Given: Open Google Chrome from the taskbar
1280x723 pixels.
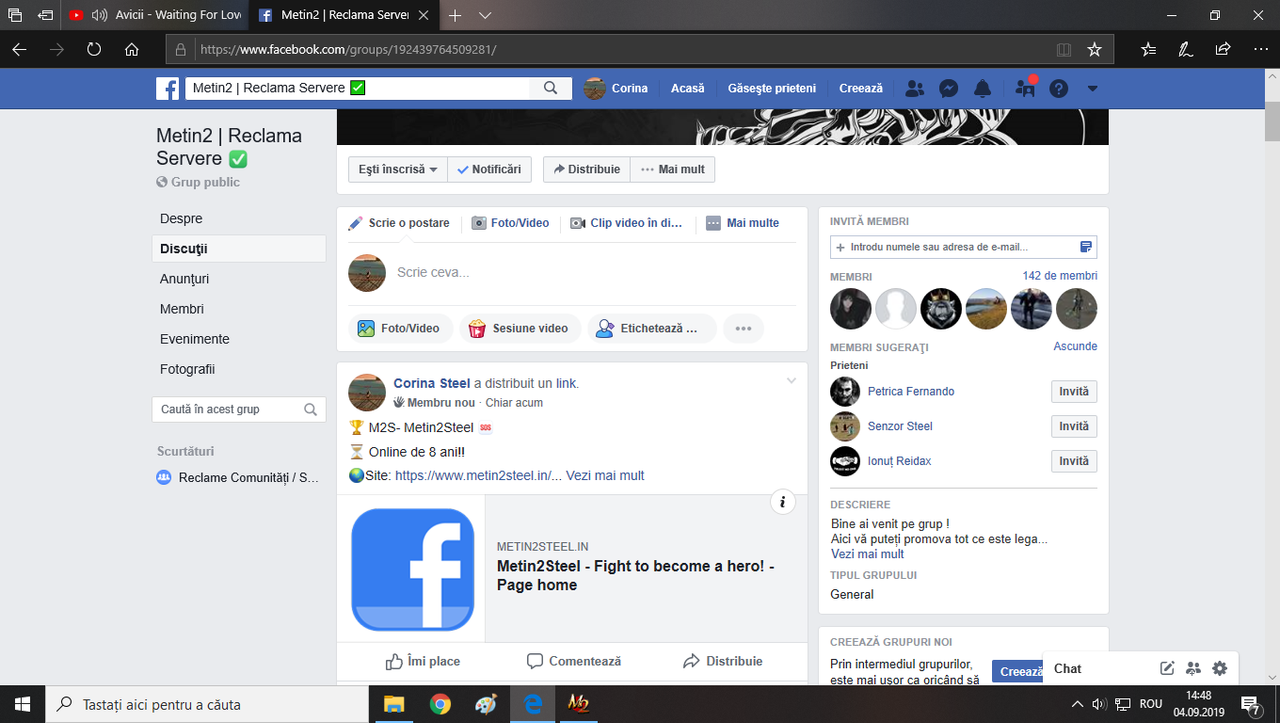Looking at the screenshot, I should tap(440, 704).
